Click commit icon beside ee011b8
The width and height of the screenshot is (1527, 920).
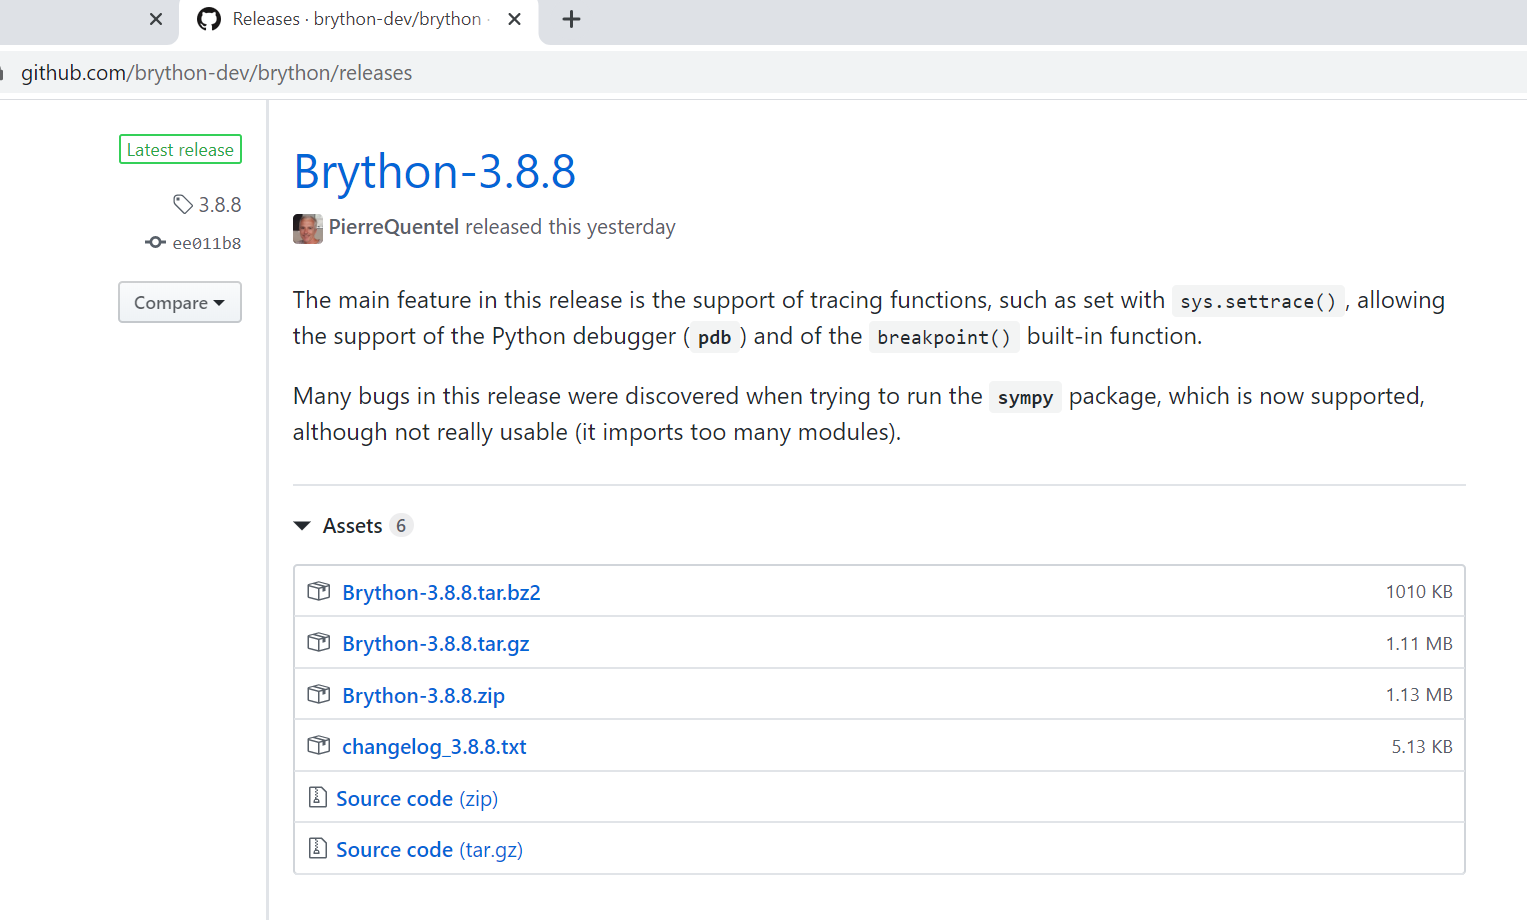pyautogui.click(x=155, y=242)
